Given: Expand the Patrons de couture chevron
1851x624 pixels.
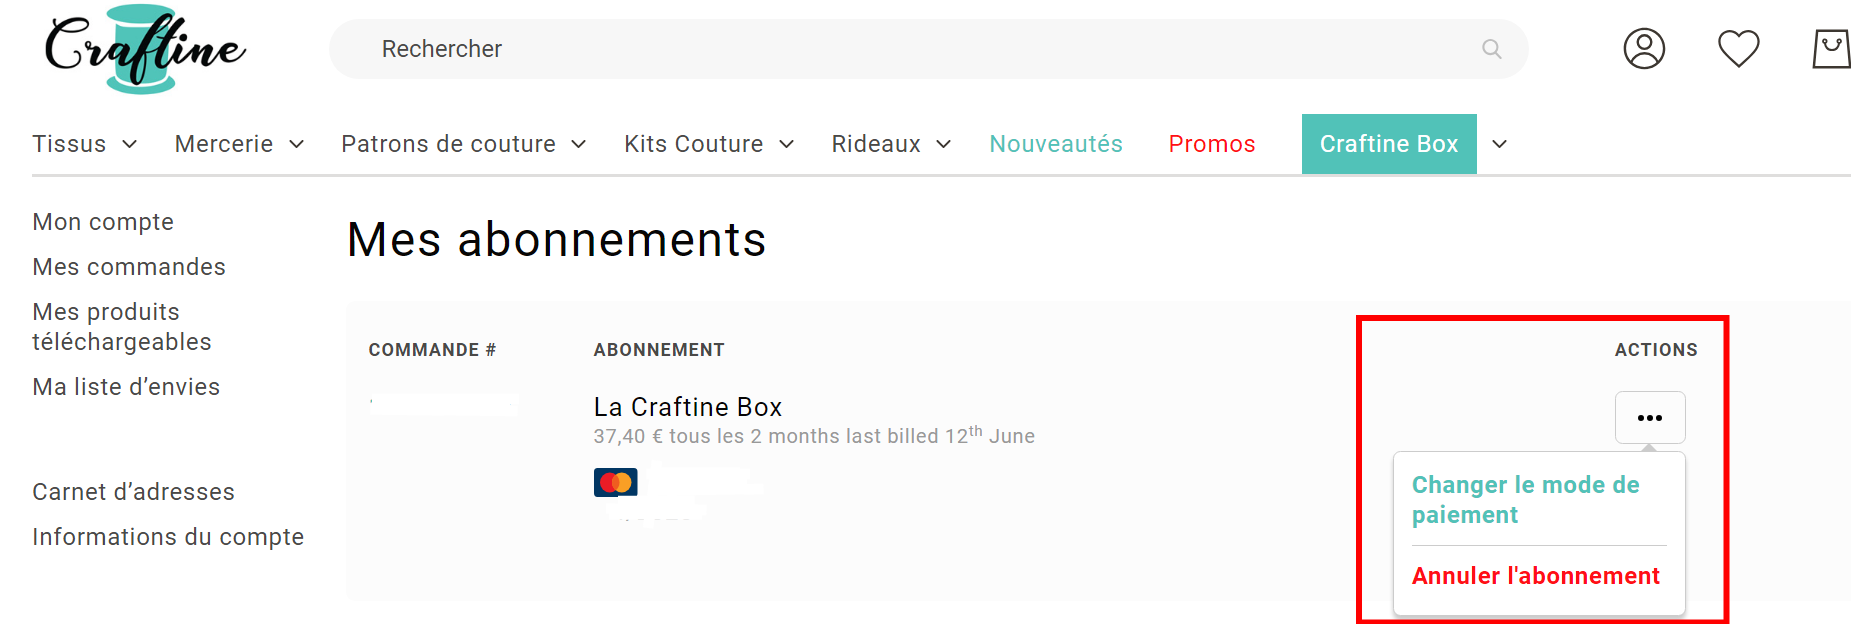Looking at the screenshot, I should coord(579,145).
